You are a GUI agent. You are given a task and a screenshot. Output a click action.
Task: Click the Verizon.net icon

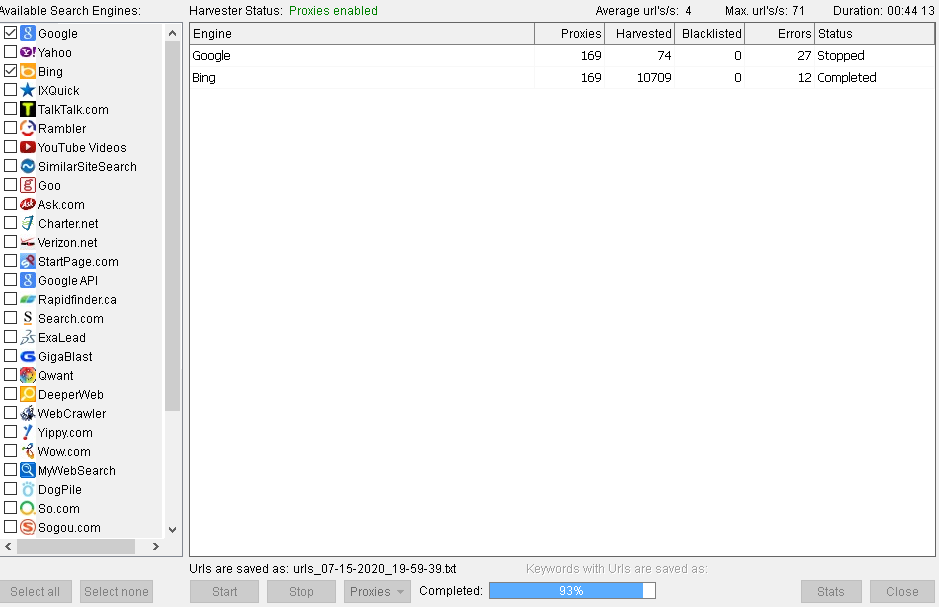pos(28,242)
